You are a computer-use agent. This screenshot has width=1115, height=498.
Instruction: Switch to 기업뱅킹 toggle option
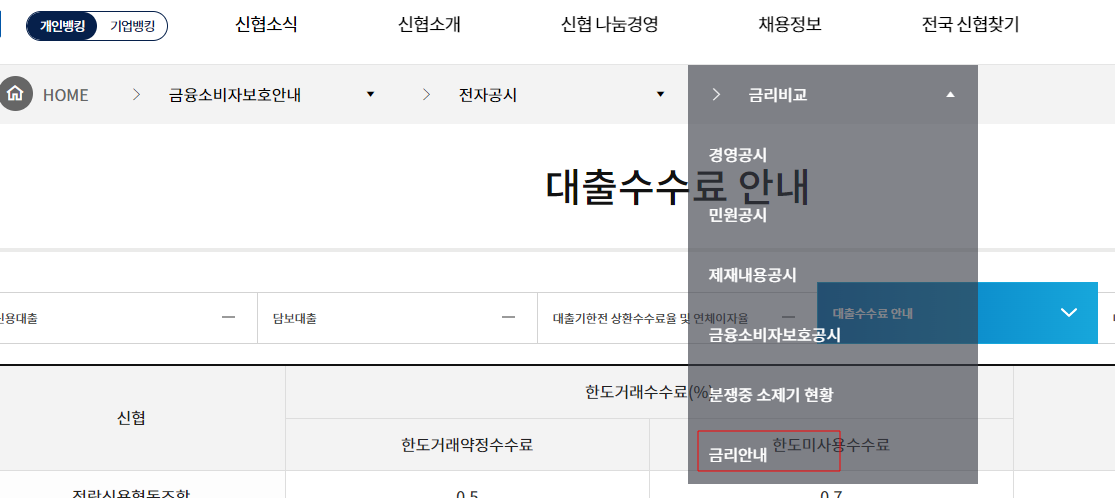pyautogui.click(x=132, y=26)
